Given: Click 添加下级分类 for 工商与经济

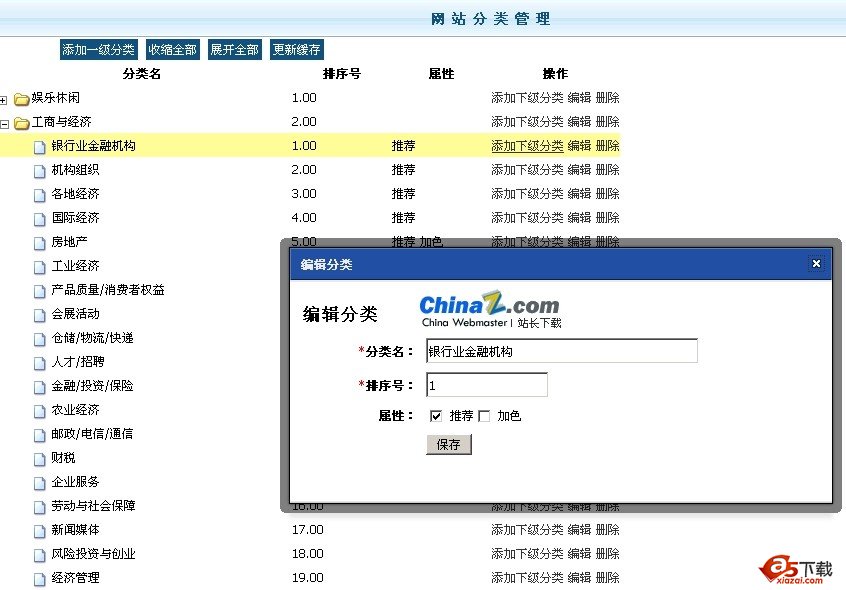Looking at the screenshot, I should (527, 122).
